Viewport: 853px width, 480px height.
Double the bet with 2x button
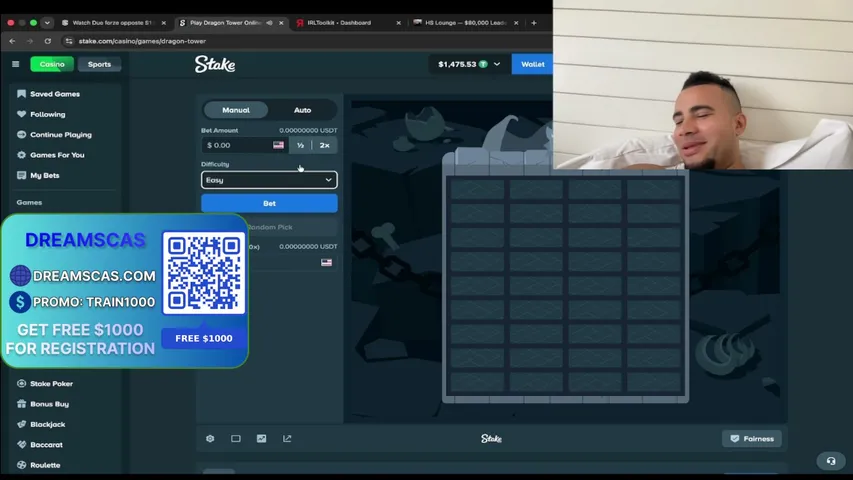click(325, 145)
